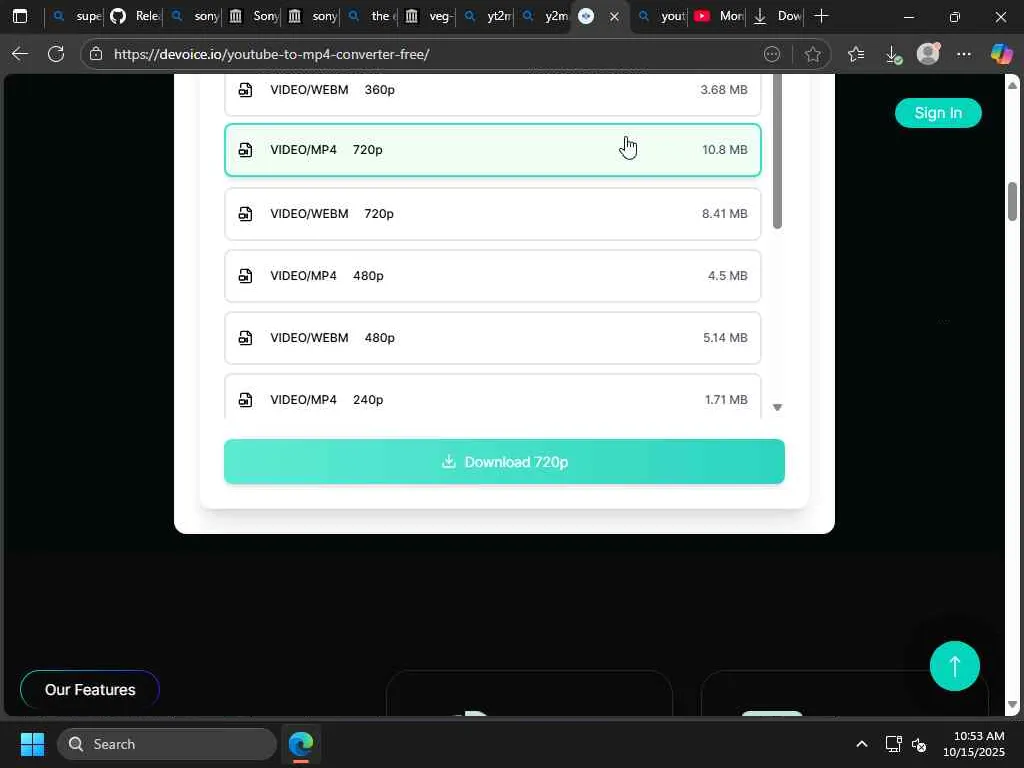Click the Our Features pill

90,690
